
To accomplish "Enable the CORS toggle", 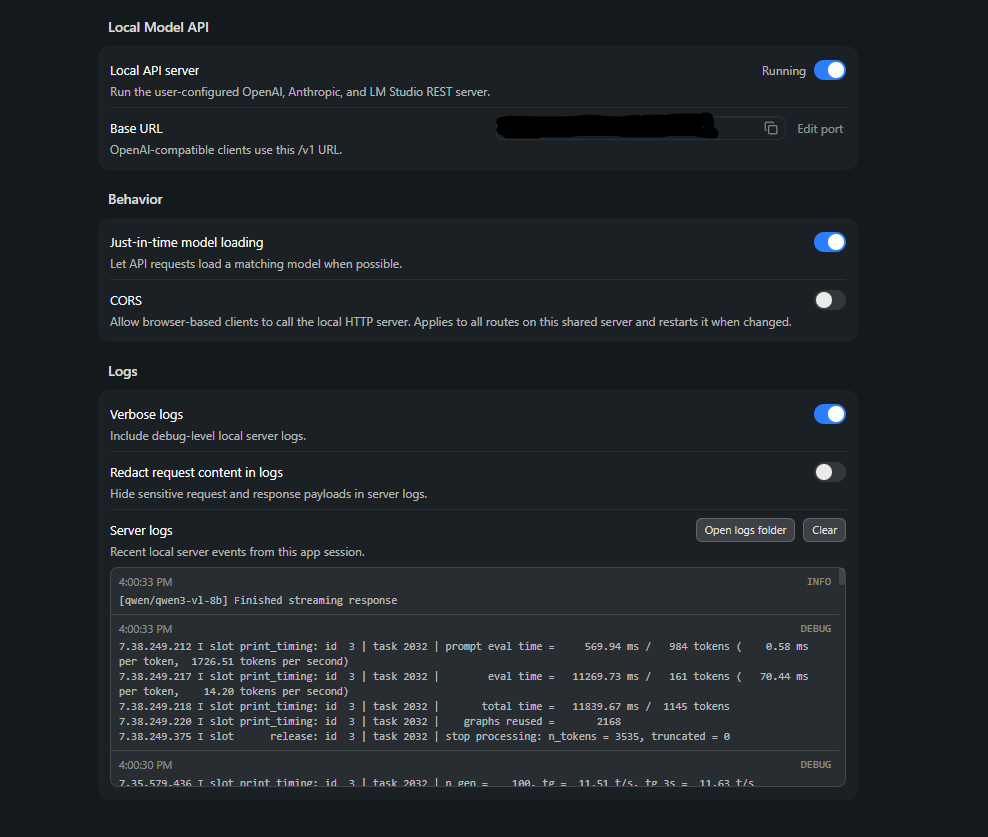I will [829, 300].
